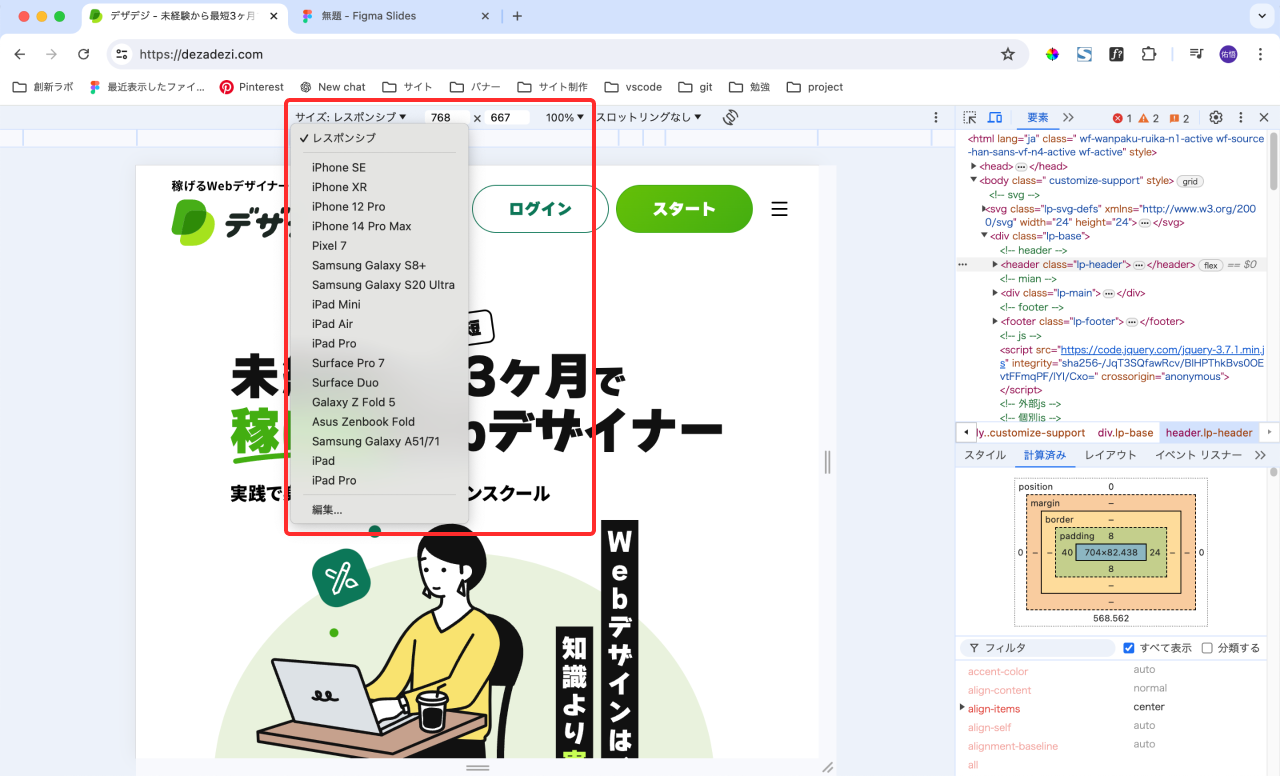Click the grid badge on body
Viewport: 1280px width, 776px height.
pyautogui.click(x=1190, y=181)
